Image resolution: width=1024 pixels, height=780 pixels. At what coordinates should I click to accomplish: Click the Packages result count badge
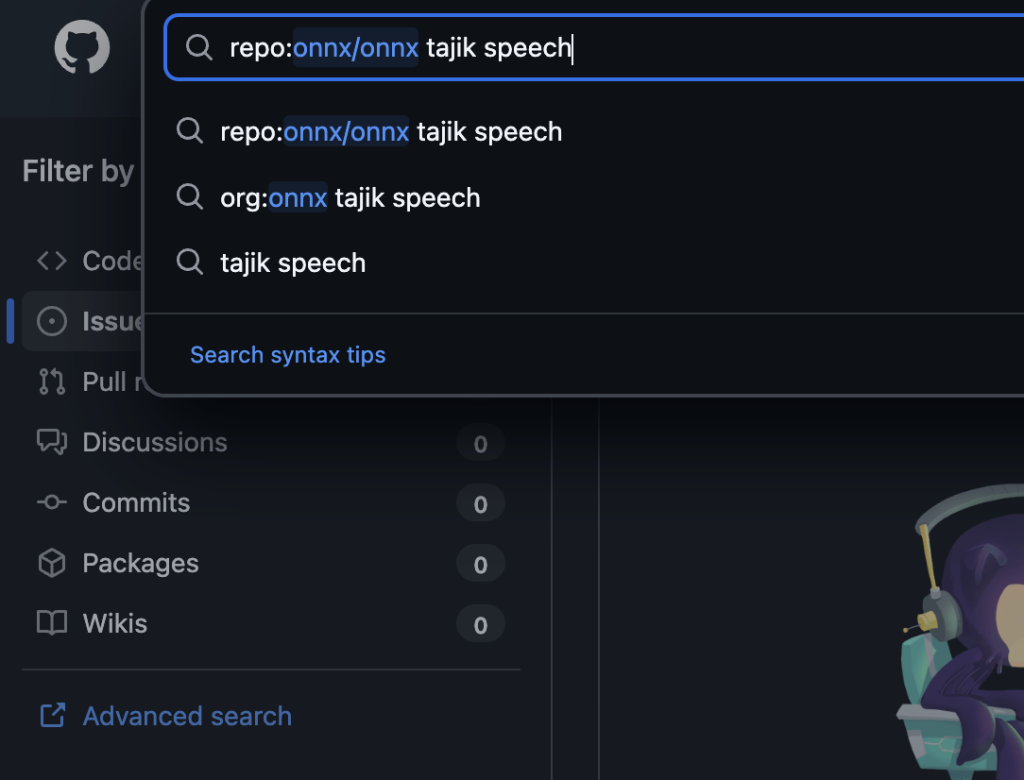coord(480,564)
